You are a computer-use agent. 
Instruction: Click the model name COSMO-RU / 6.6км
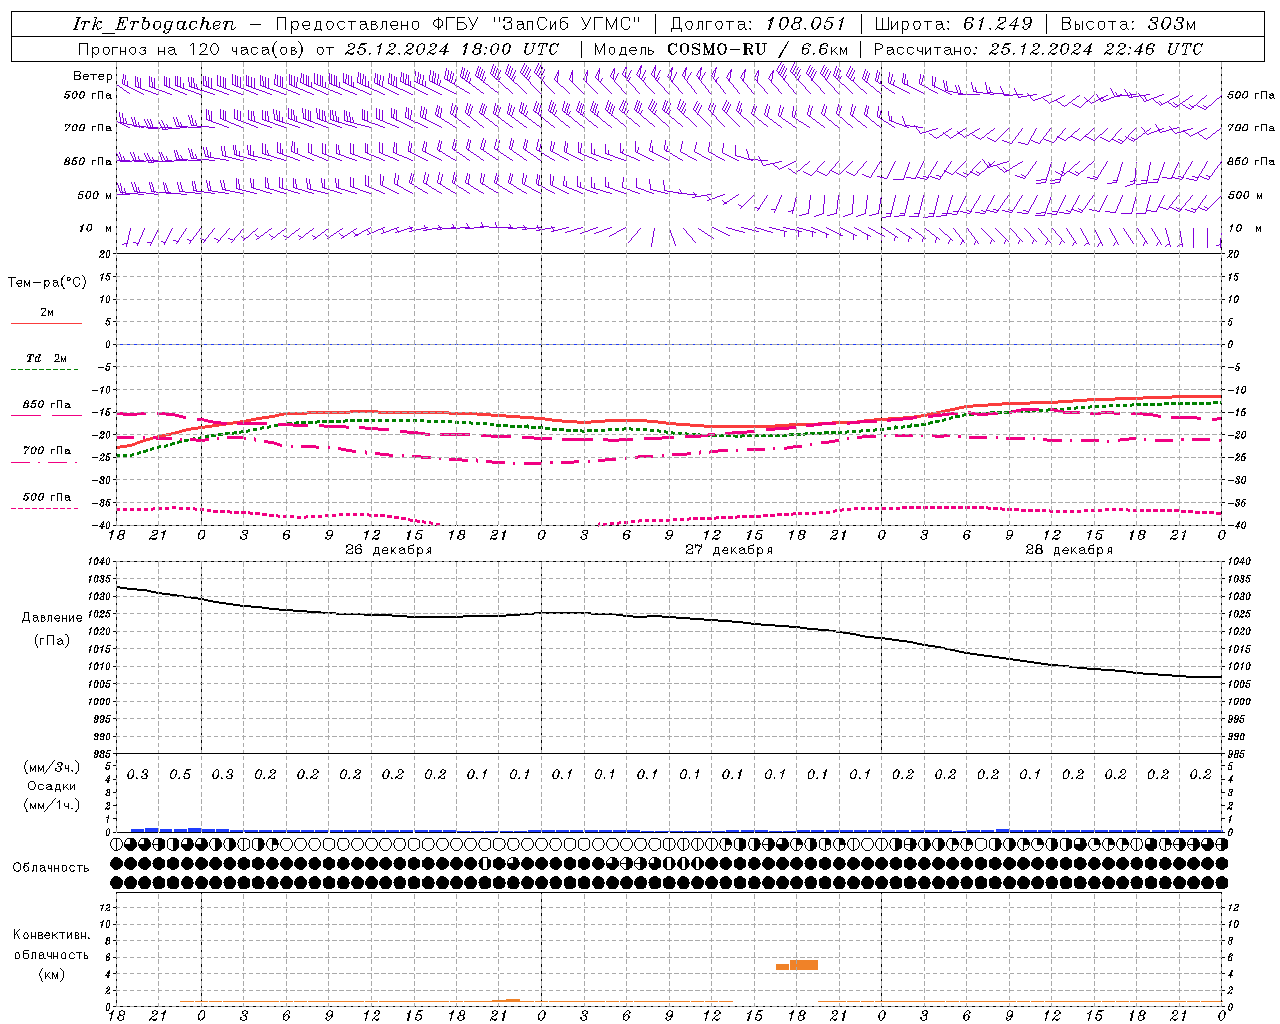tap(758, 49)
